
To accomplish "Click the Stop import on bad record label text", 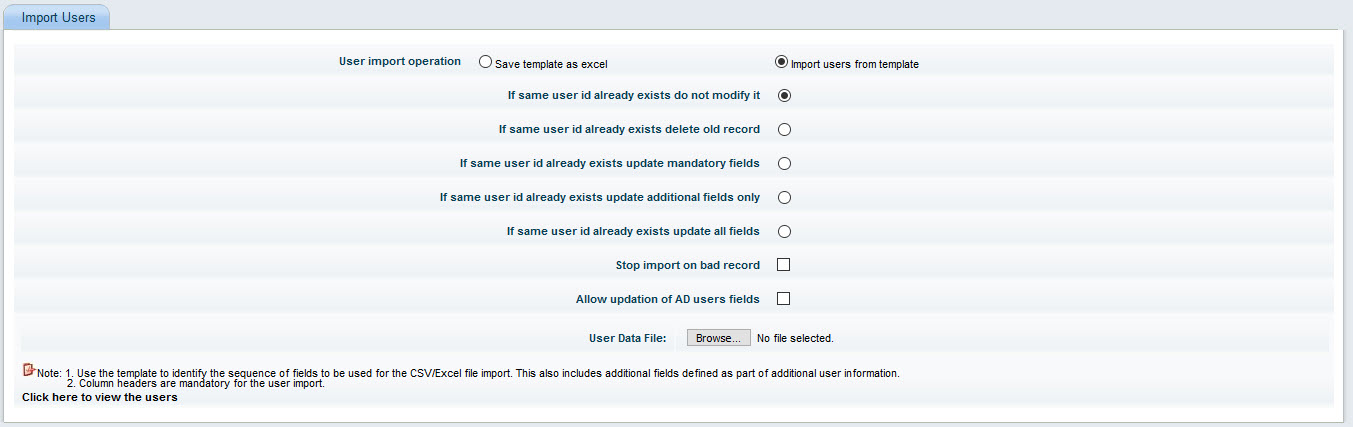I will (x=688, y=266).
